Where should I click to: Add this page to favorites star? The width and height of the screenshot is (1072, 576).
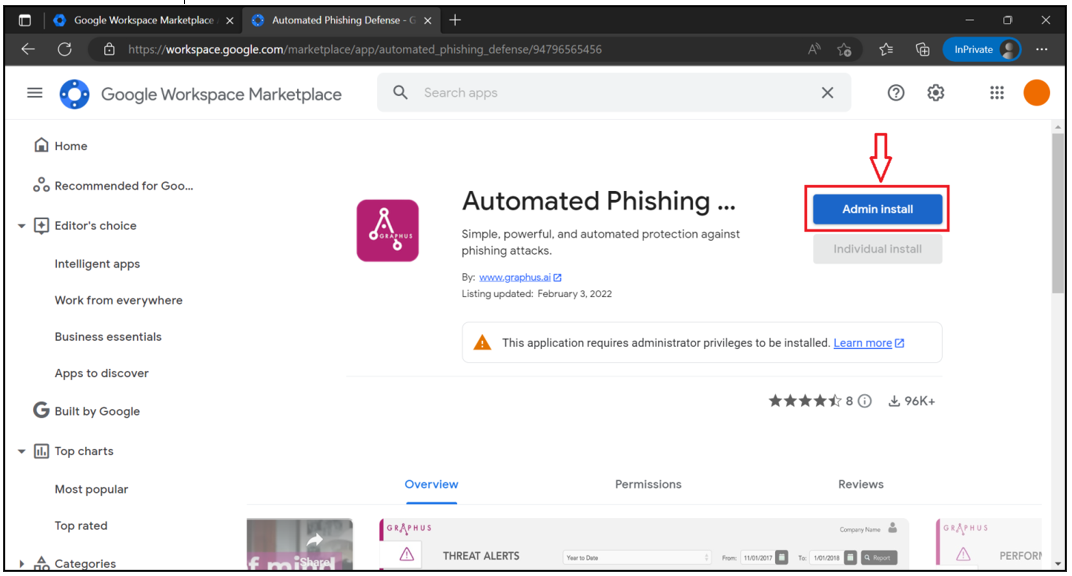point(844,49)
